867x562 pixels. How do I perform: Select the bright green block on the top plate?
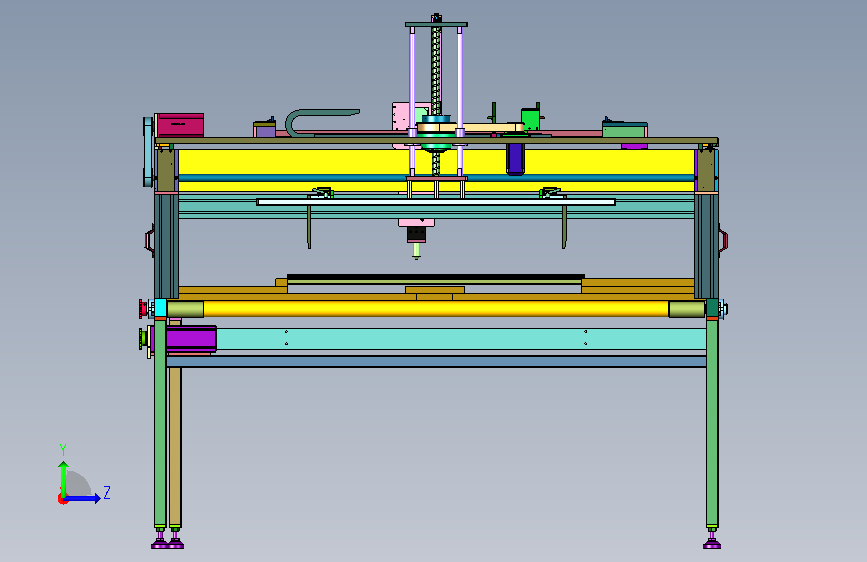pyautogui.click(x=530, y=119)
